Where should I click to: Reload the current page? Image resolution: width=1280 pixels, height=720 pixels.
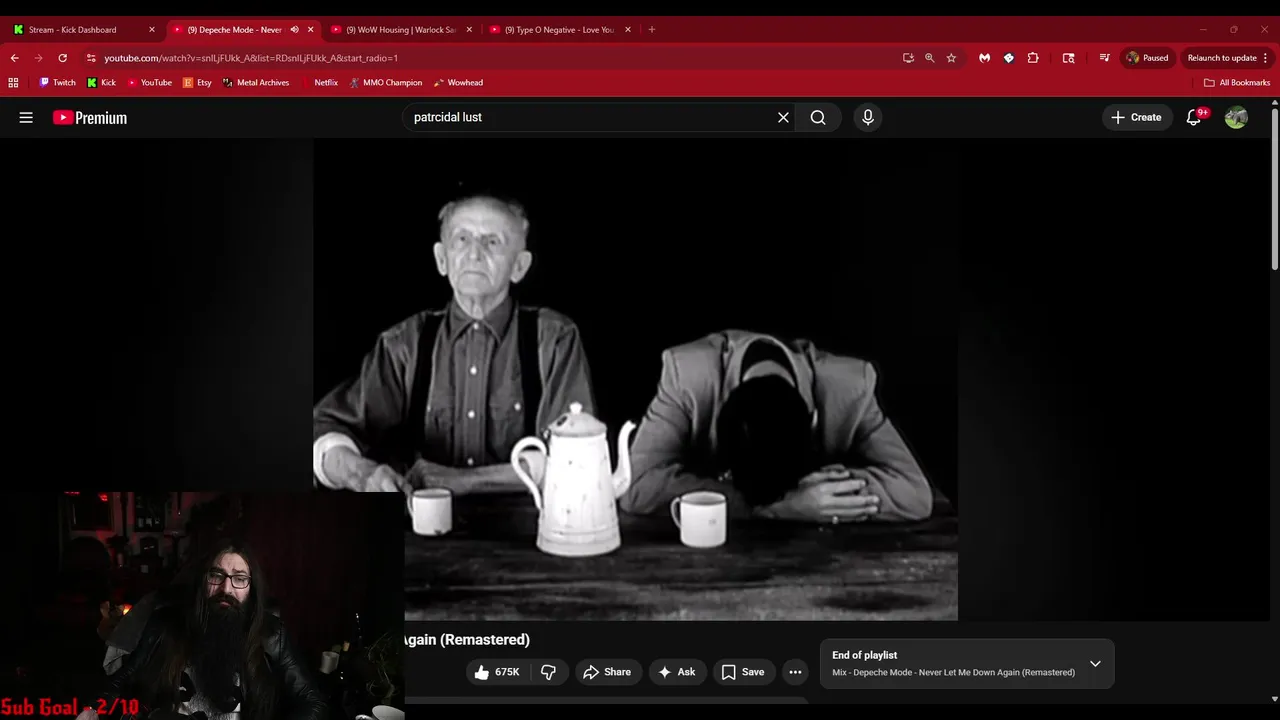(62, 58)
